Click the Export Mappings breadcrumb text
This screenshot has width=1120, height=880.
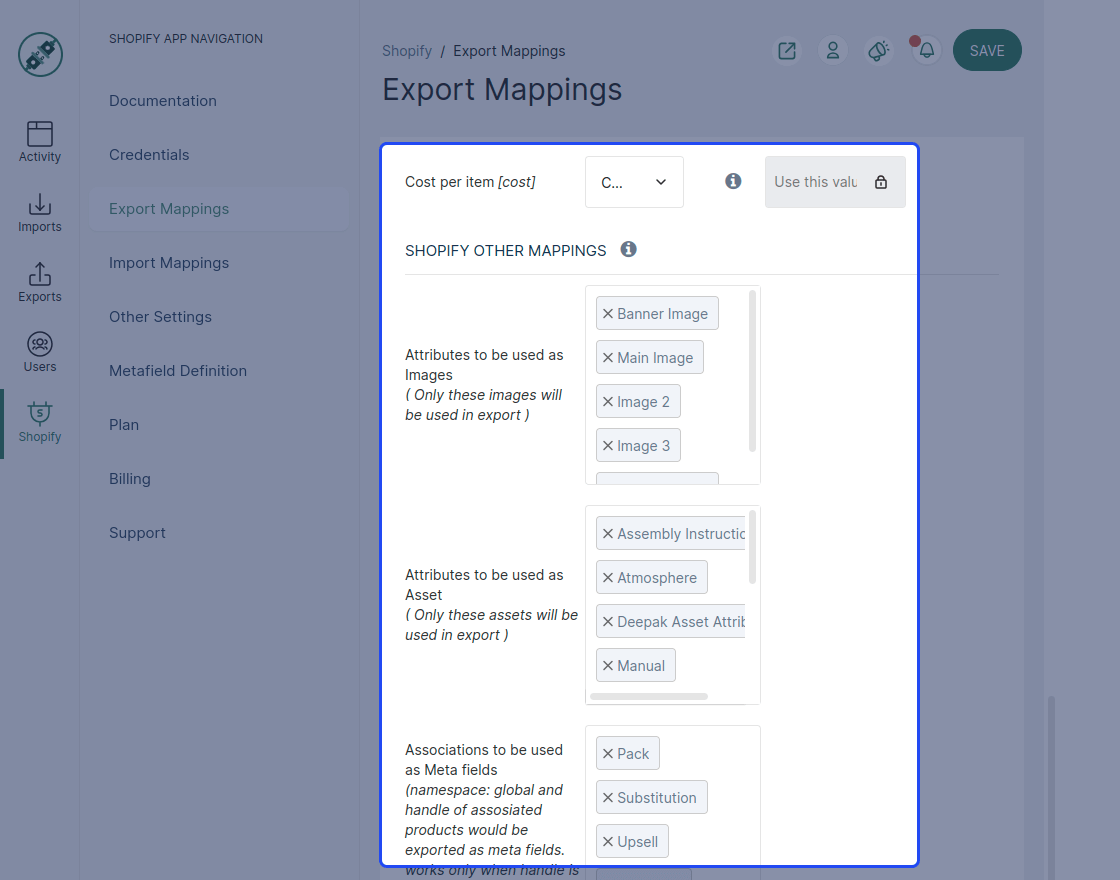coord(509,51)
